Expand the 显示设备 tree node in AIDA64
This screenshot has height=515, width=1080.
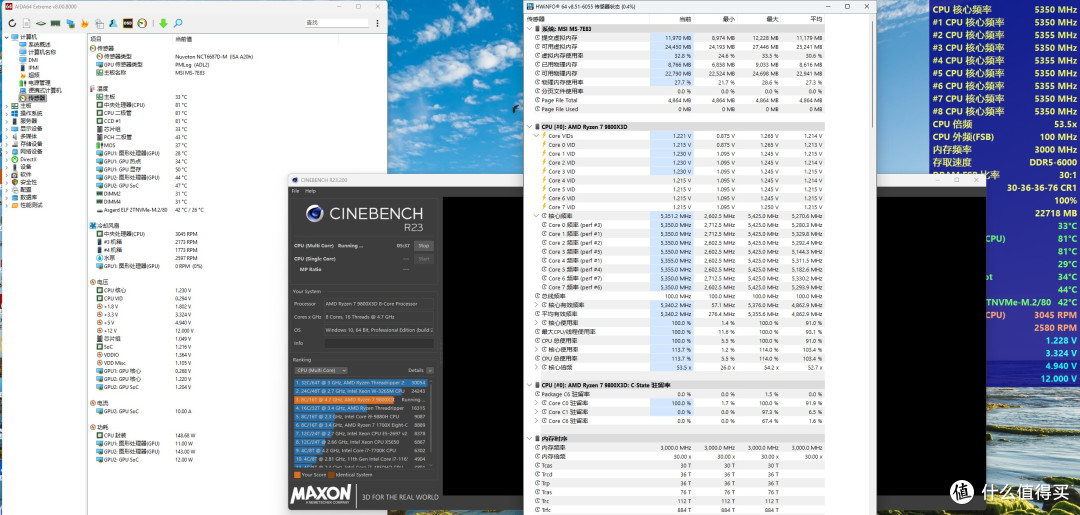(x=6, y=128)
